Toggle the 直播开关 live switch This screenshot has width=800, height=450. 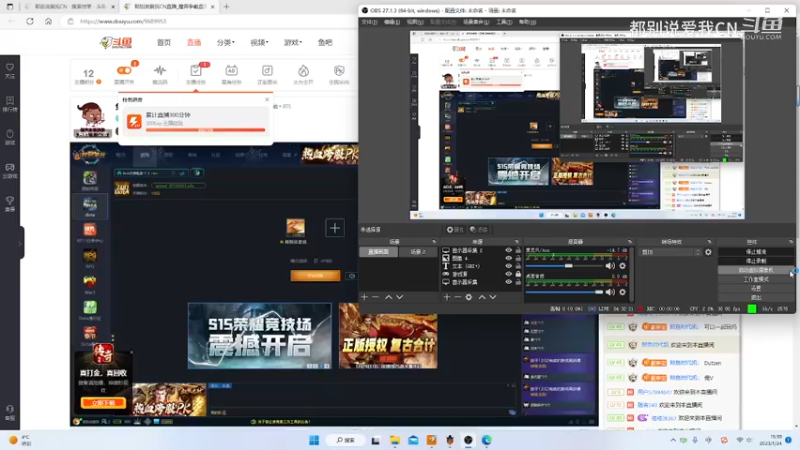(x=124, y=70)
